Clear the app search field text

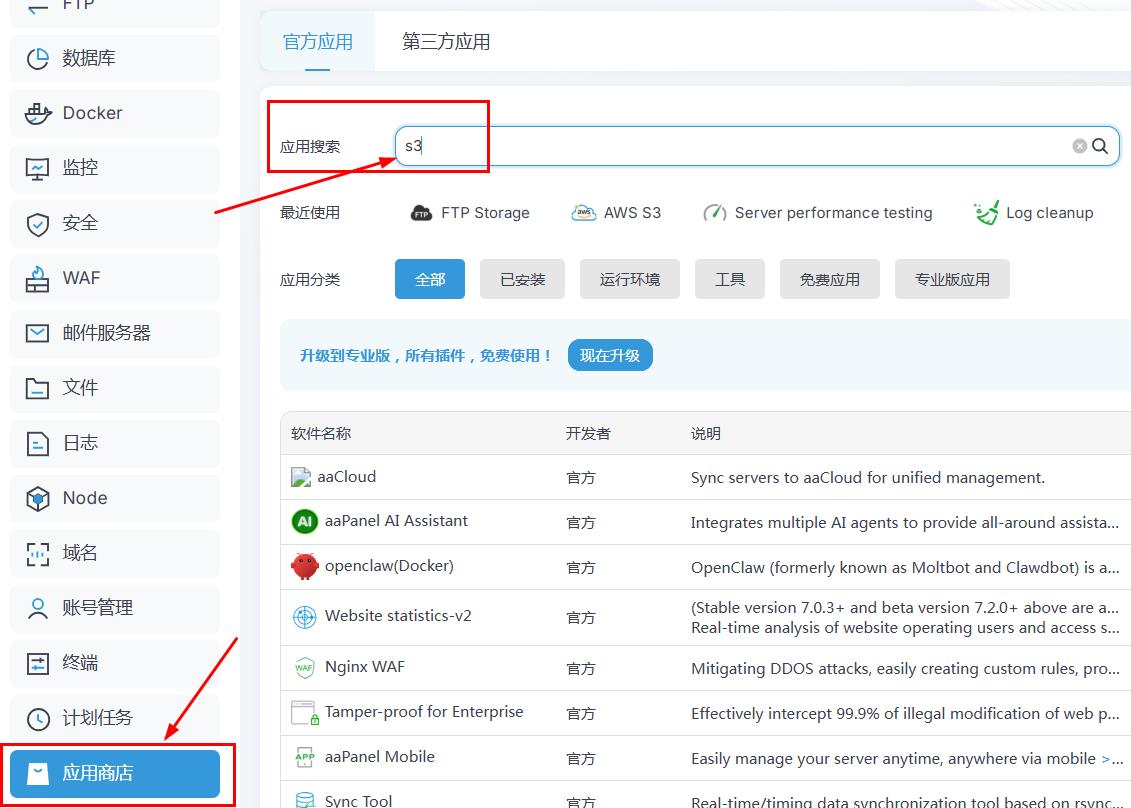click(1079, 146)
